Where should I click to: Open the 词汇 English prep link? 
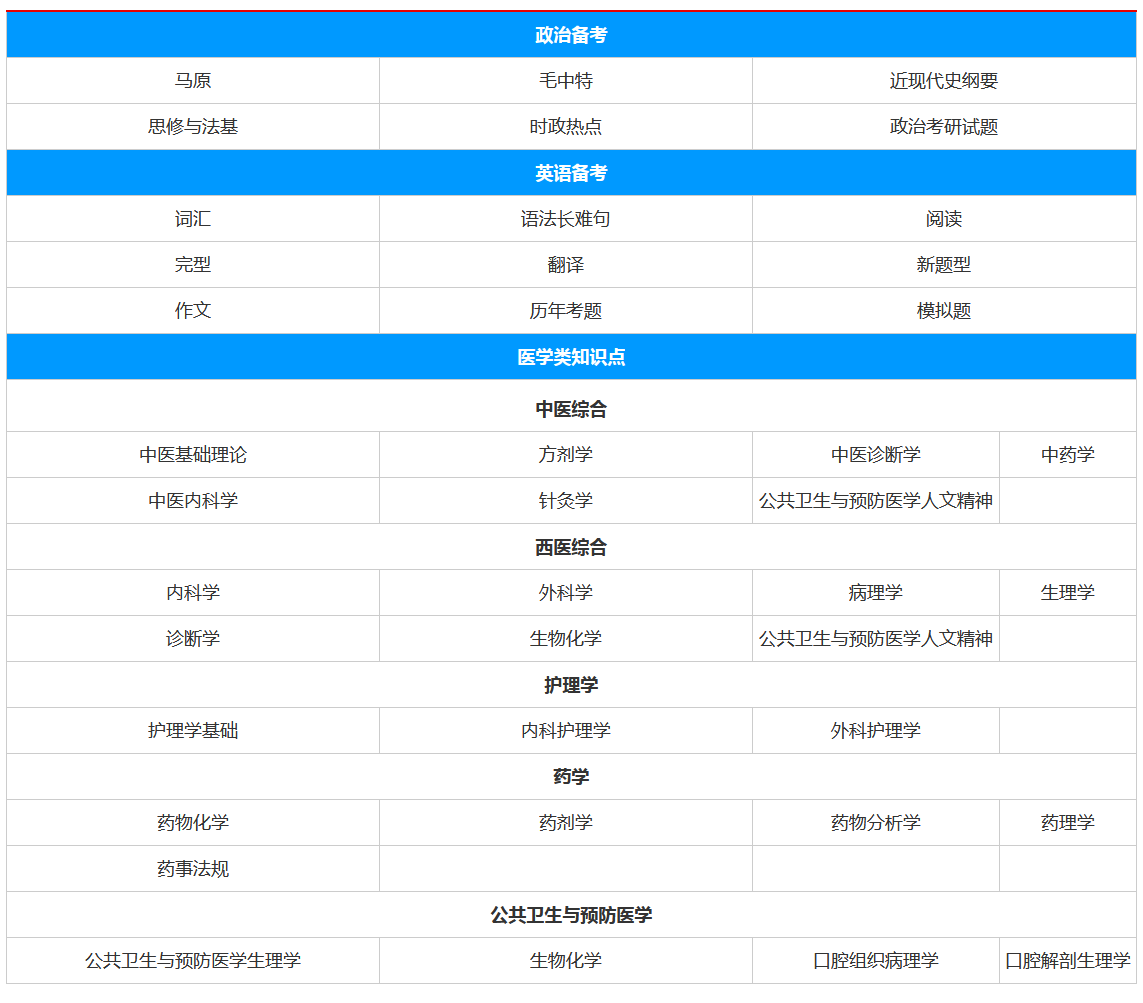pyautogui.click(x=193, y=219)
